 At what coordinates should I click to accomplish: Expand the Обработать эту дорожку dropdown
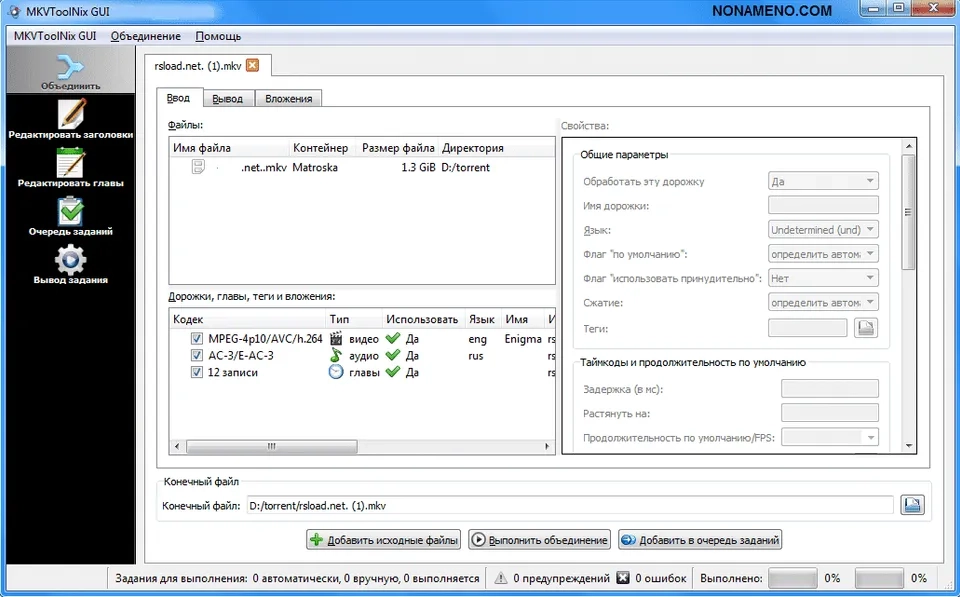click(x=822, y=181)
